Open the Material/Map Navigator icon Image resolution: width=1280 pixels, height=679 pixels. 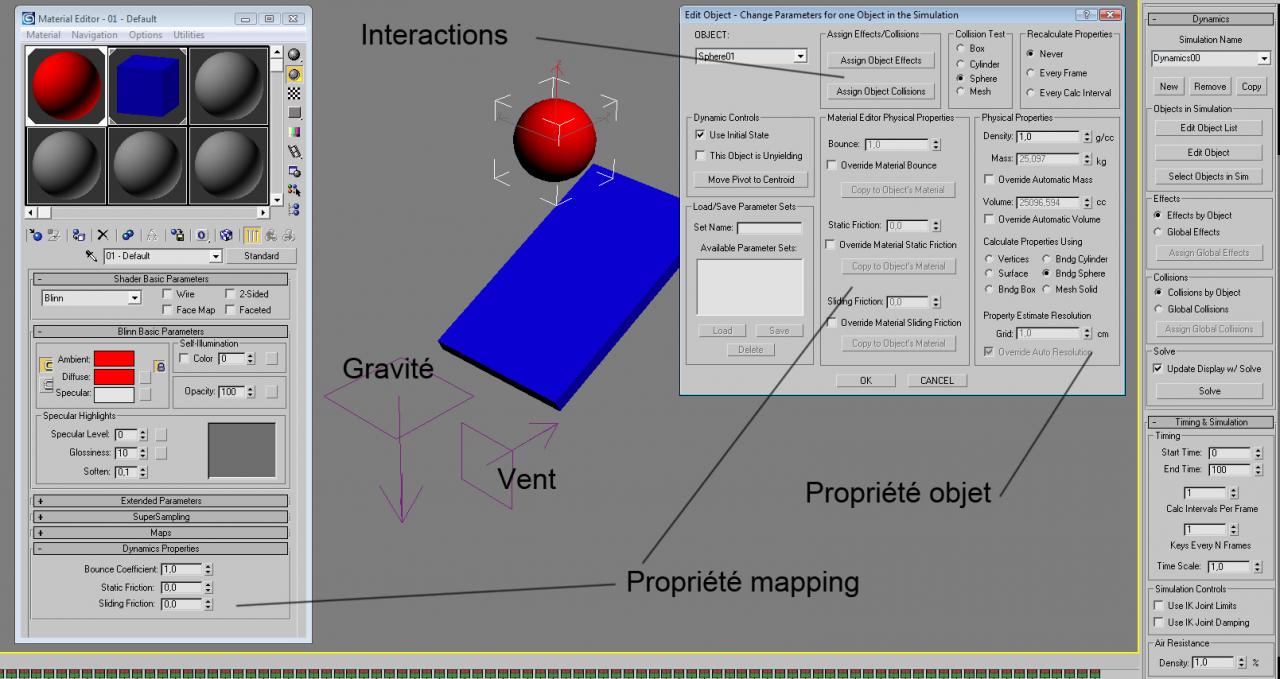point(295,209)
